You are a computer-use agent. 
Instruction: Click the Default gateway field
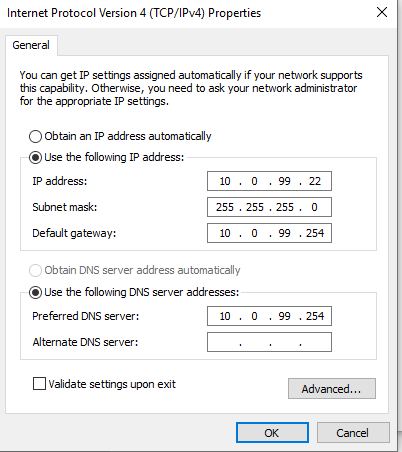[x=269, y=233]
